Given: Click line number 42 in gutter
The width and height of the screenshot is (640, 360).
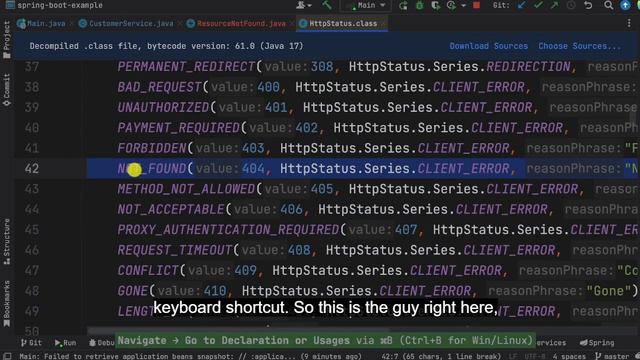Looking at the screenshot, I should [31, 169].
